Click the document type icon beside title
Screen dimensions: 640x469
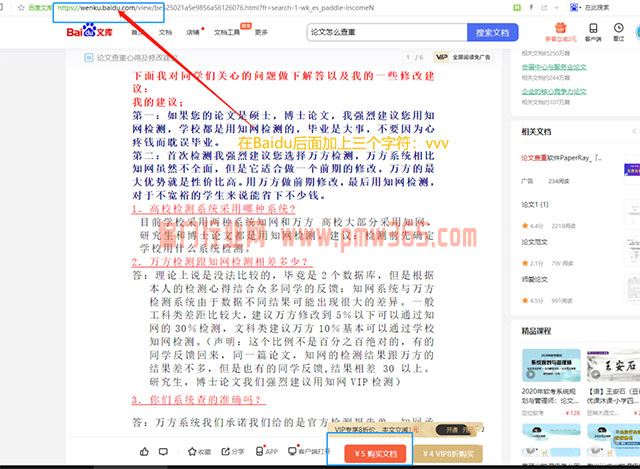point(89,58)
